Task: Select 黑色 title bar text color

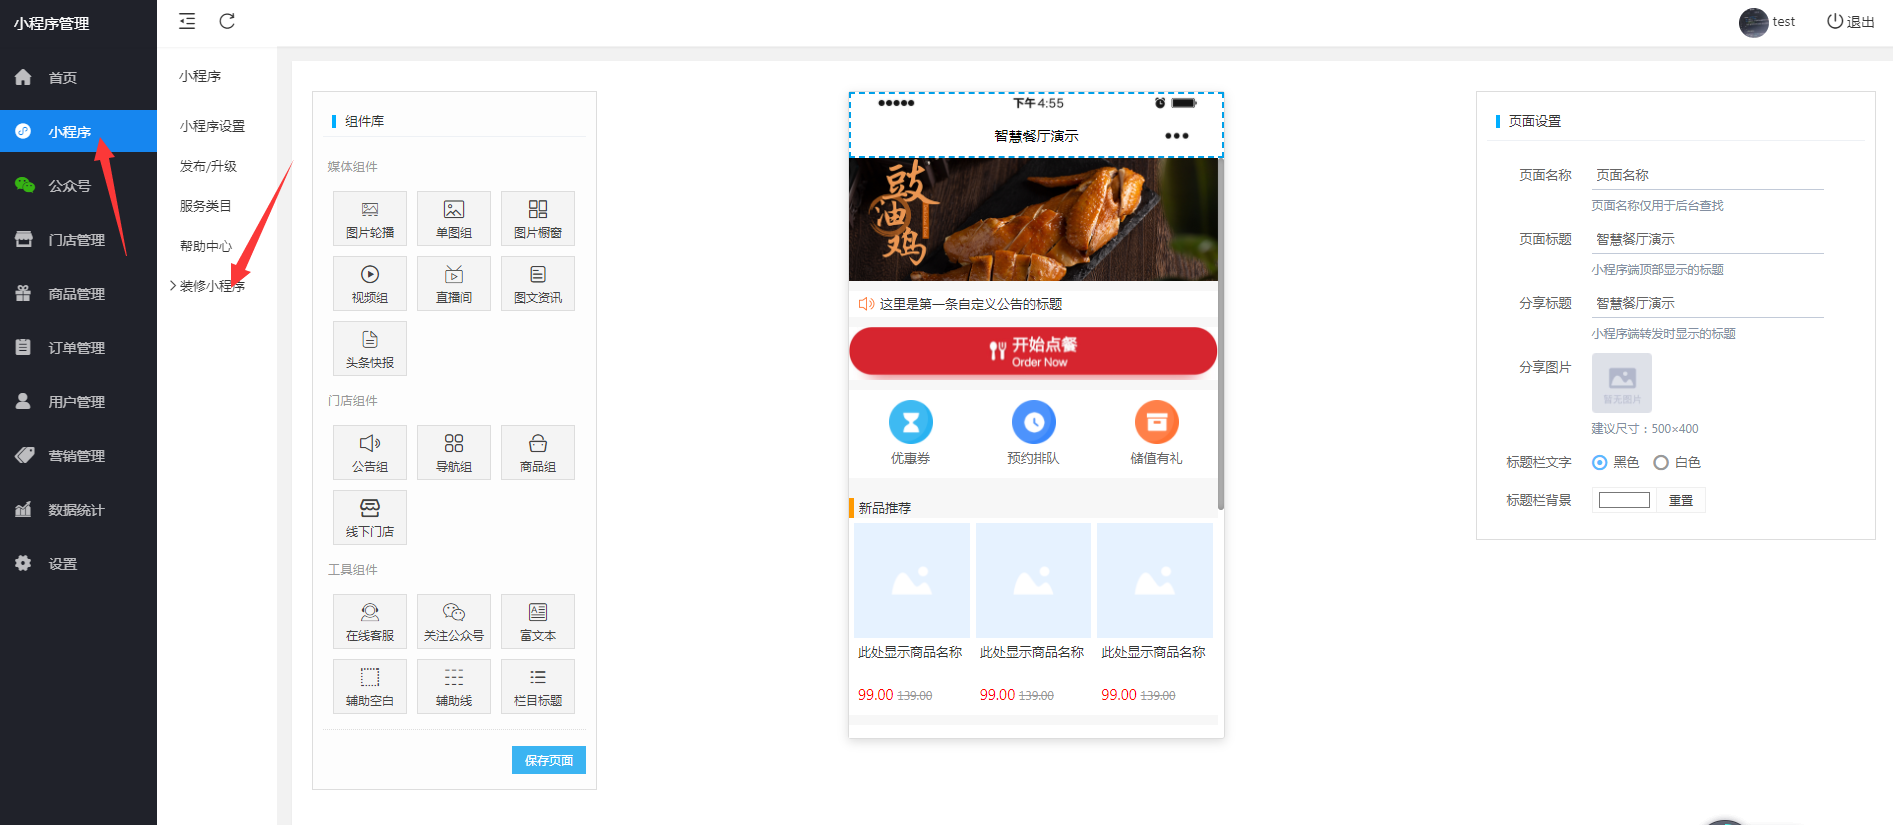Action: pos(1600,462)
